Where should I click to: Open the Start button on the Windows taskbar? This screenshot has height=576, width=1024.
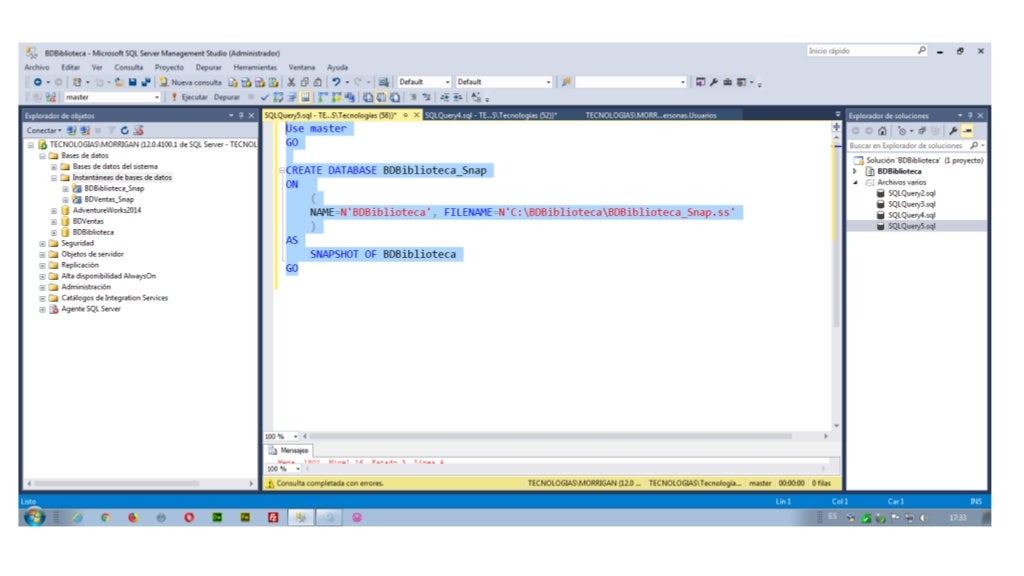tap(34, 517)
